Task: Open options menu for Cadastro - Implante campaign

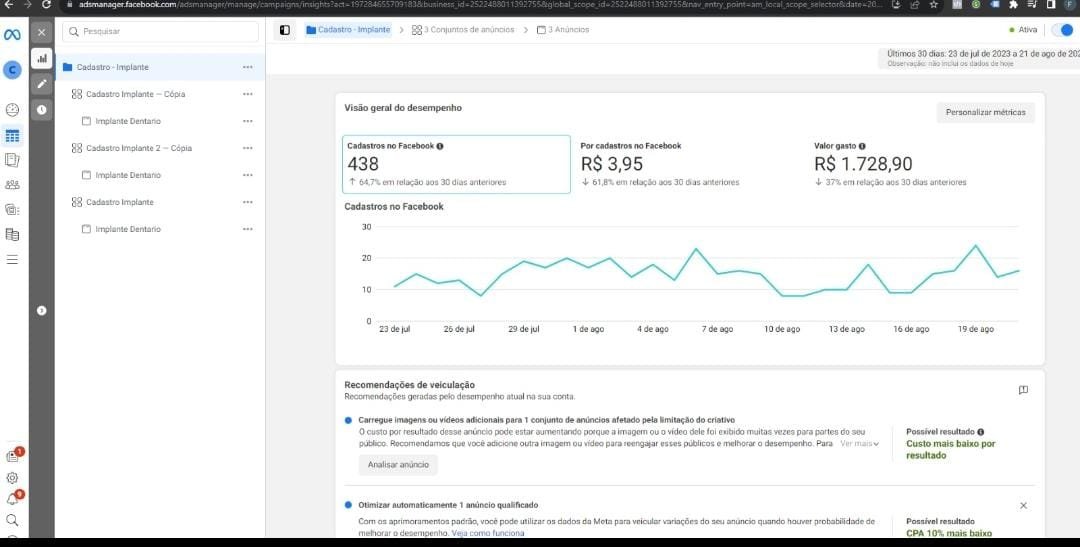Action: click(247, 67)
